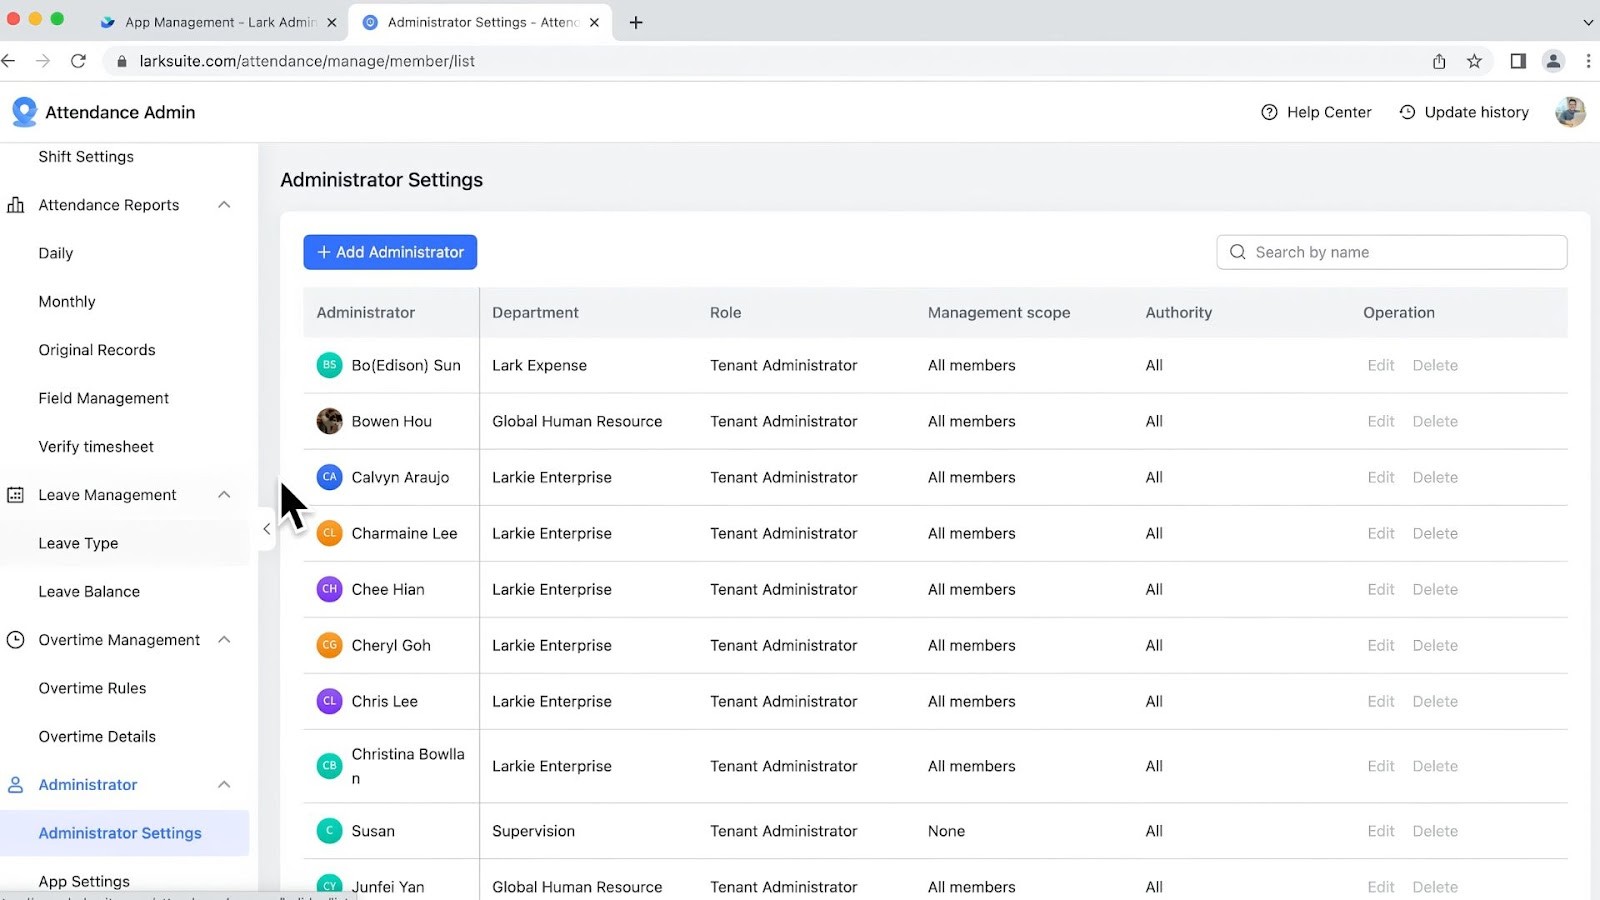
Task: Click the bookmark star in the address bar
Action: tap(1474, 61)
